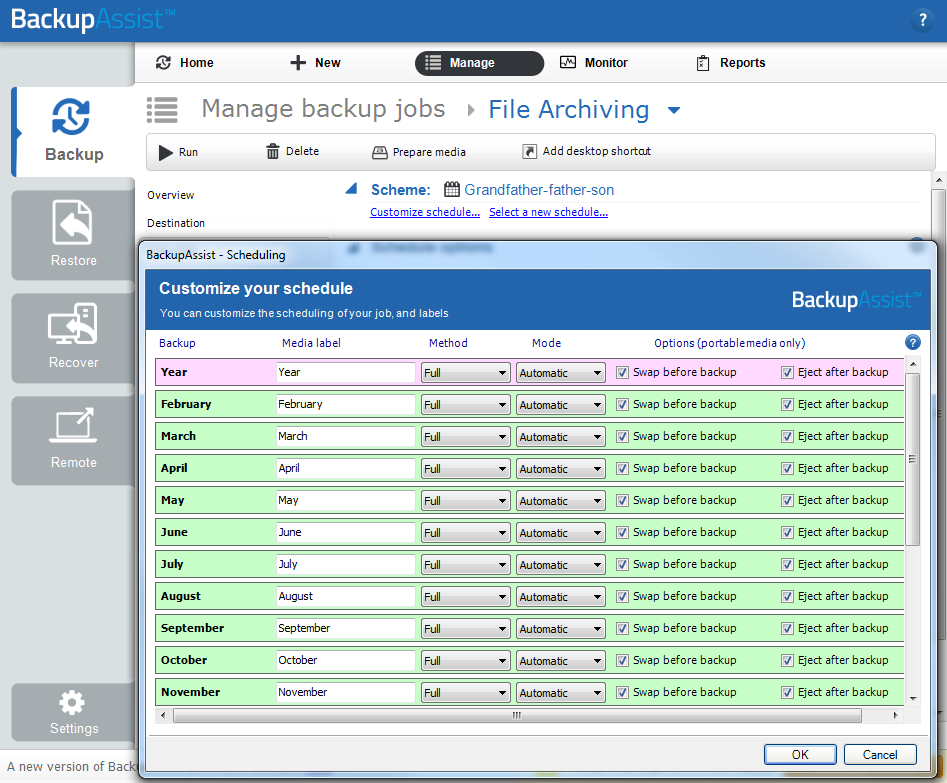Open the Recover sidebar section
Viewport: 947px width, 783px height.
(x=73, y=337)
